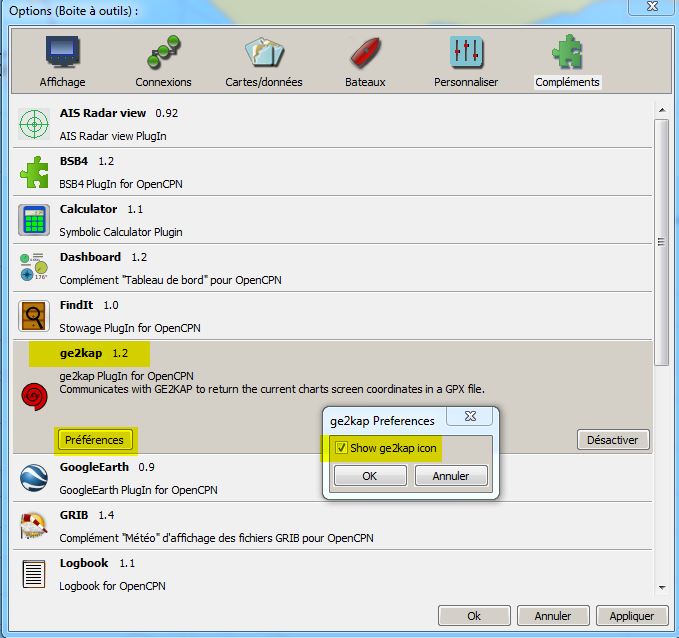
Task: Click the plugin list scroll up arrow
Action: 662,110
